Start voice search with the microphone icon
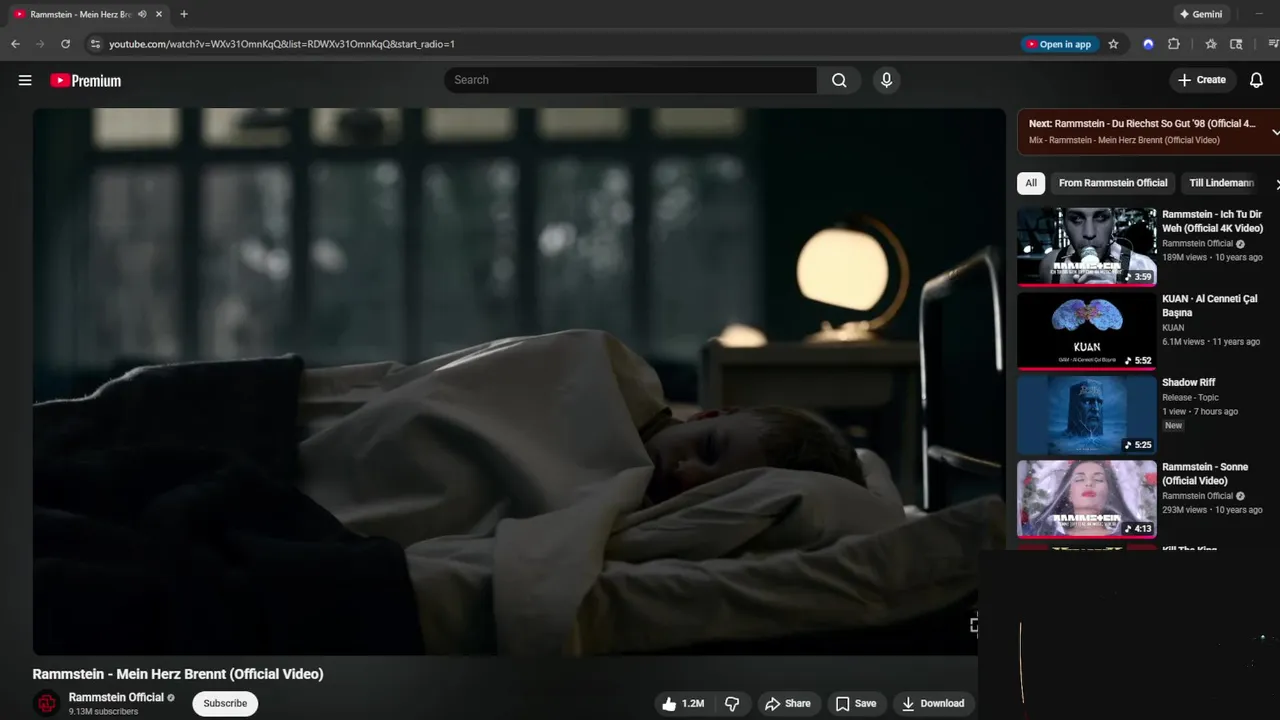 (886, 80)
